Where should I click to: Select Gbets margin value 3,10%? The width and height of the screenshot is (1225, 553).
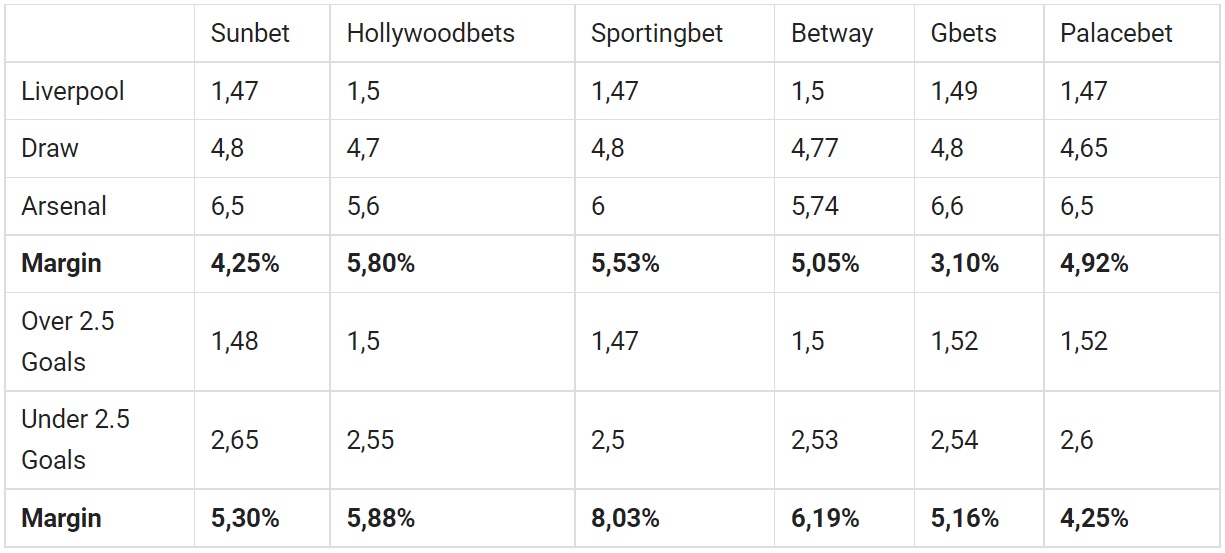965,263
